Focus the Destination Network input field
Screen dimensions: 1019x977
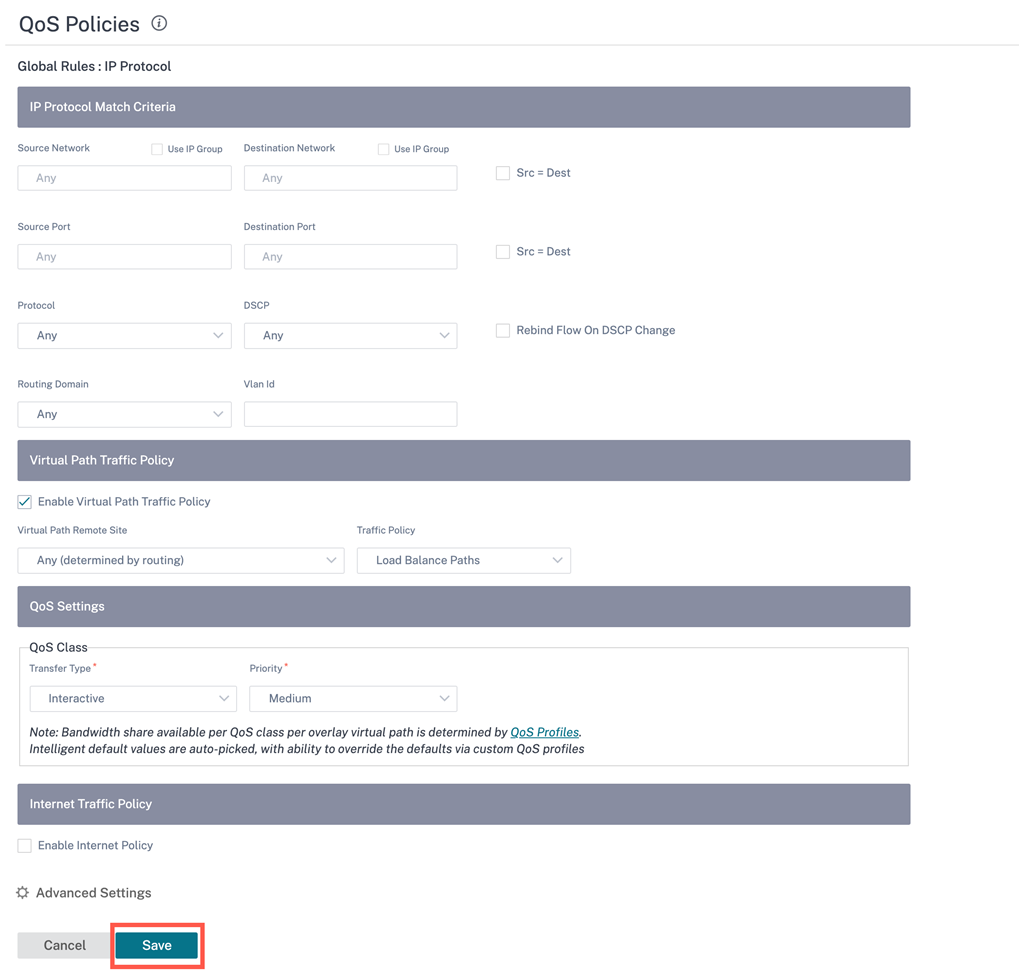350,178
